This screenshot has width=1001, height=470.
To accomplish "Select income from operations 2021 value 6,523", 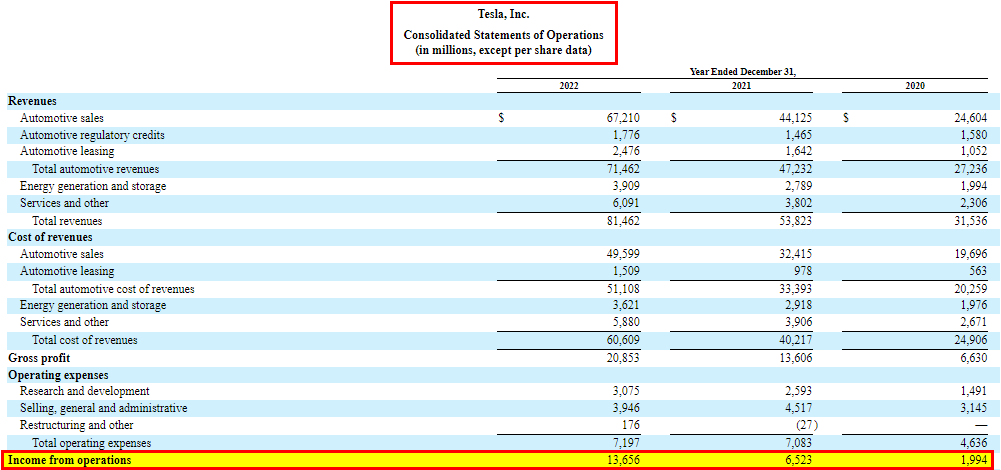I will click(799, 460).
